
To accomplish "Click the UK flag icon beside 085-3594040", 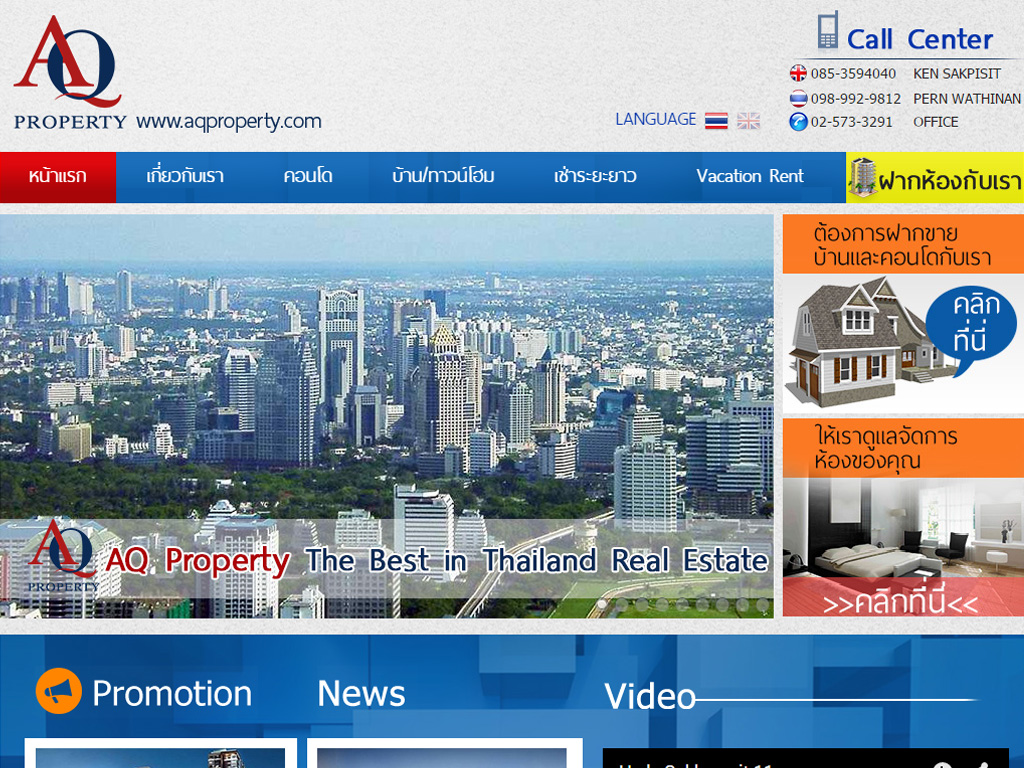I will pos(798,73).
